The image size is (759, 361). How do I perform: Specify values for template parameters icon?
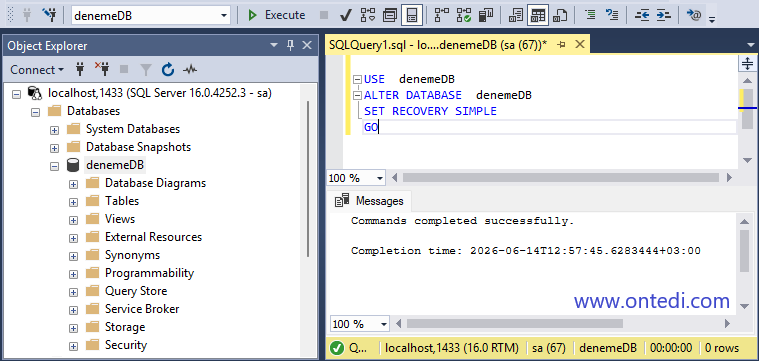click(693, 15)
